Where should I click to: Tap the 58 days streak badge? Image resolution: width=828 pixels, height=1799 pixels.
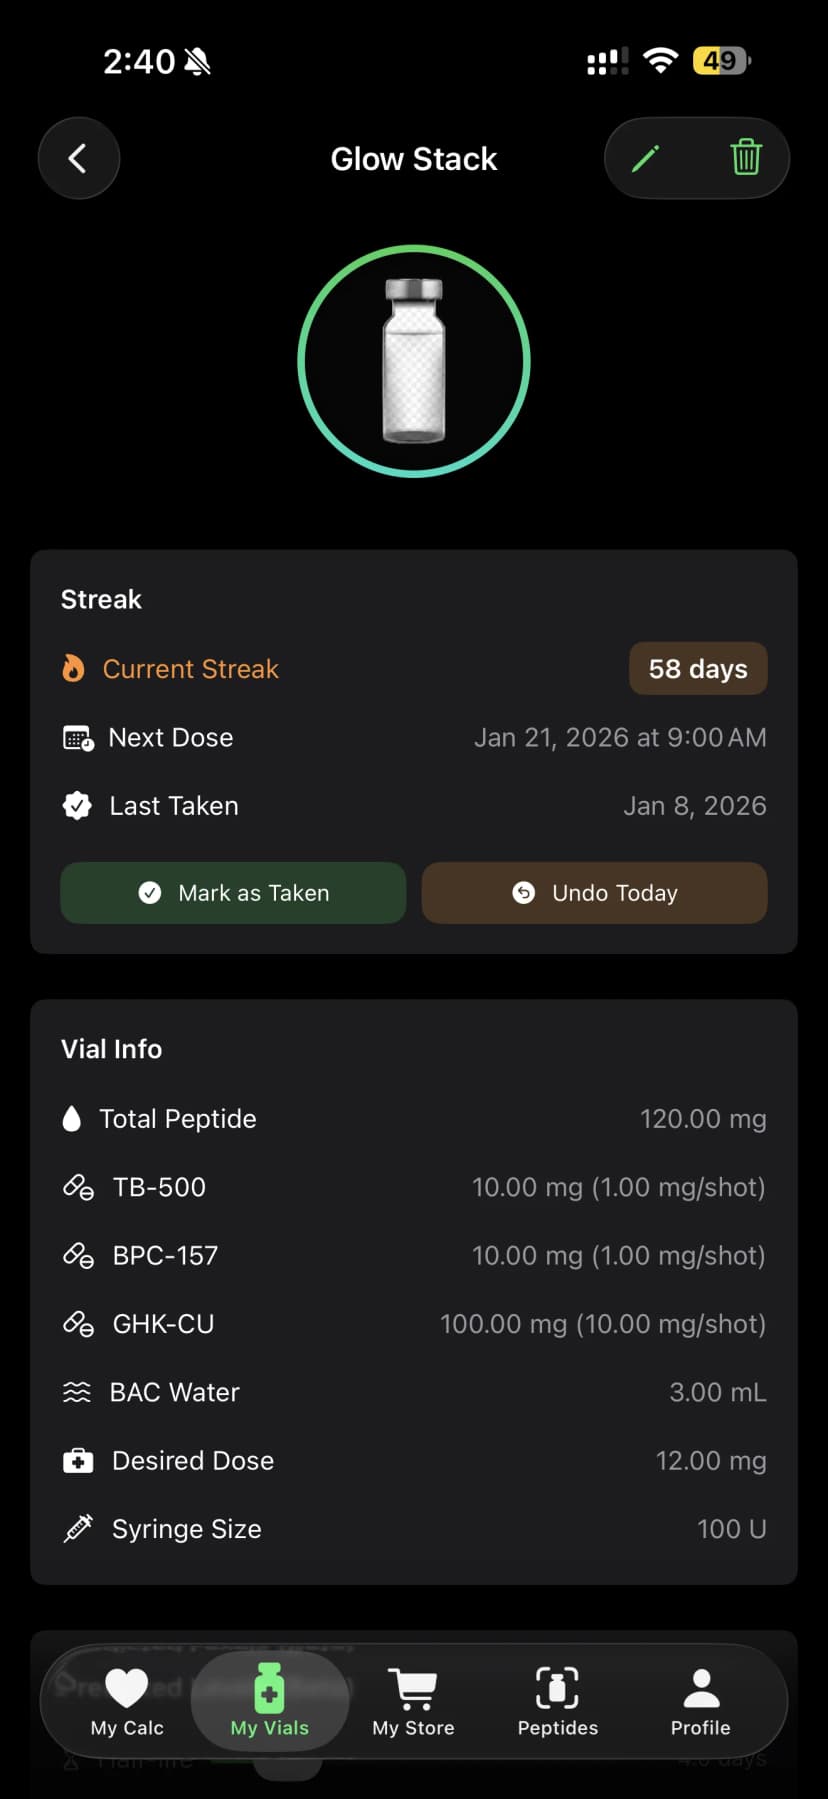pos(698,668)
